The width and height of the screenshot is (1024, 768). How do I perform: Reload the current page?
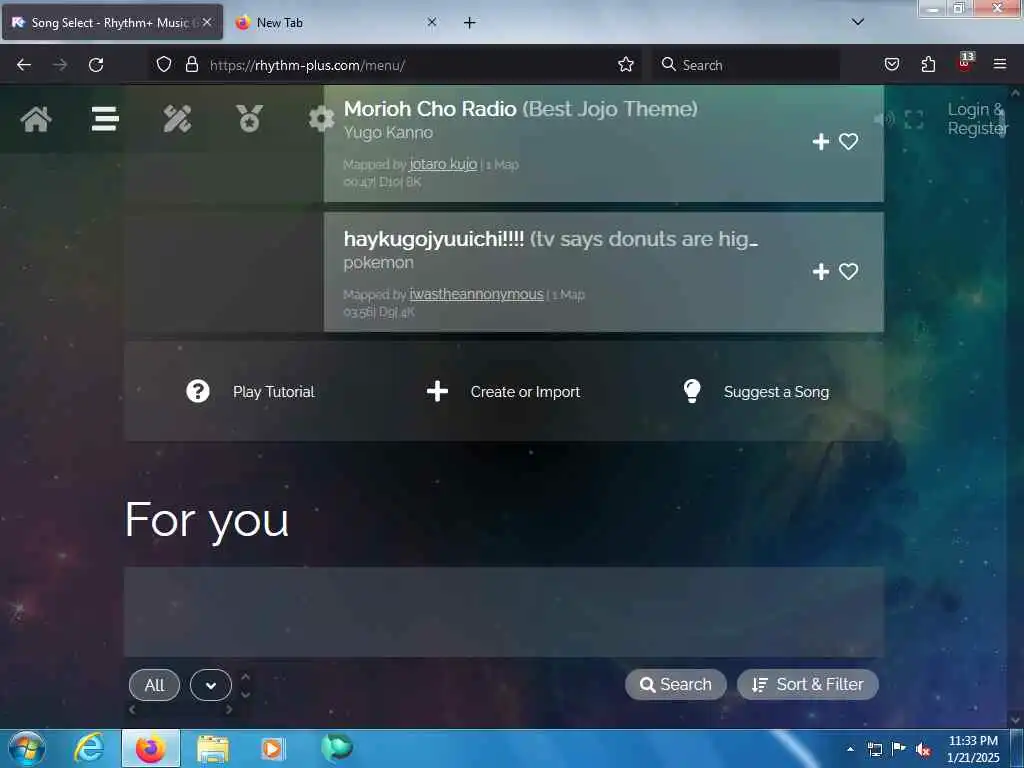tap(96, 65)
